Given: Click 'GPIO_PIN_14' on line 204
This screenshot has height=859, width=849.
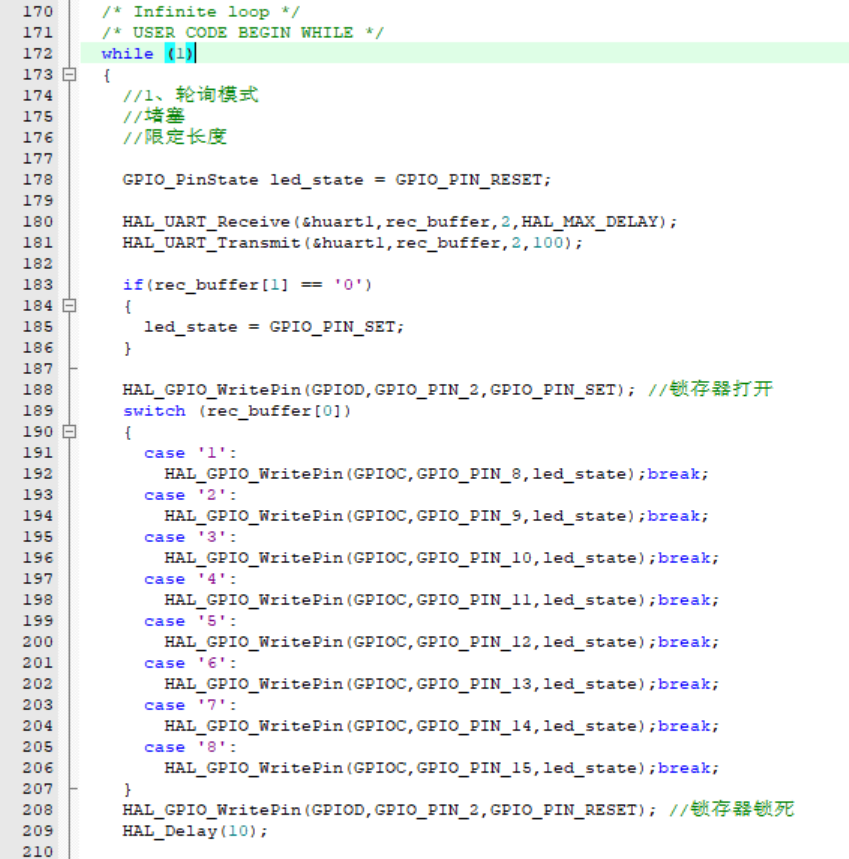Looking at the screenshot, I should click(x=474, y=726).
